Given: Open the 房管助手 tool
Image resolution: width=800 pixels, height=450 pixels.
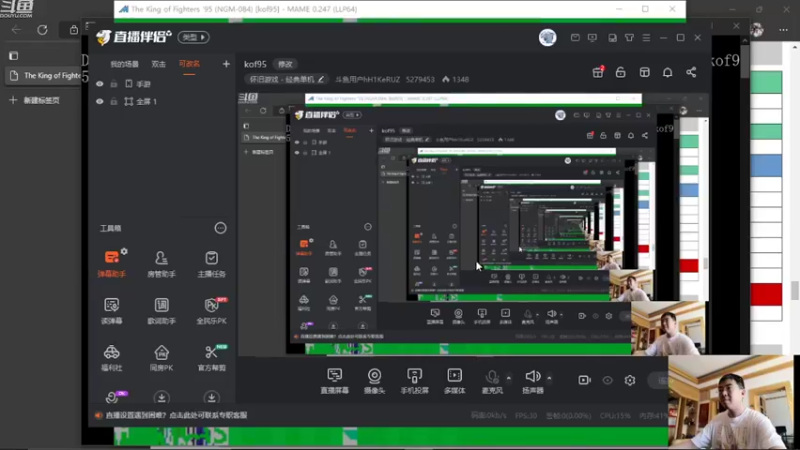Looking at the screenshot, I should click(x=161, y=264).
